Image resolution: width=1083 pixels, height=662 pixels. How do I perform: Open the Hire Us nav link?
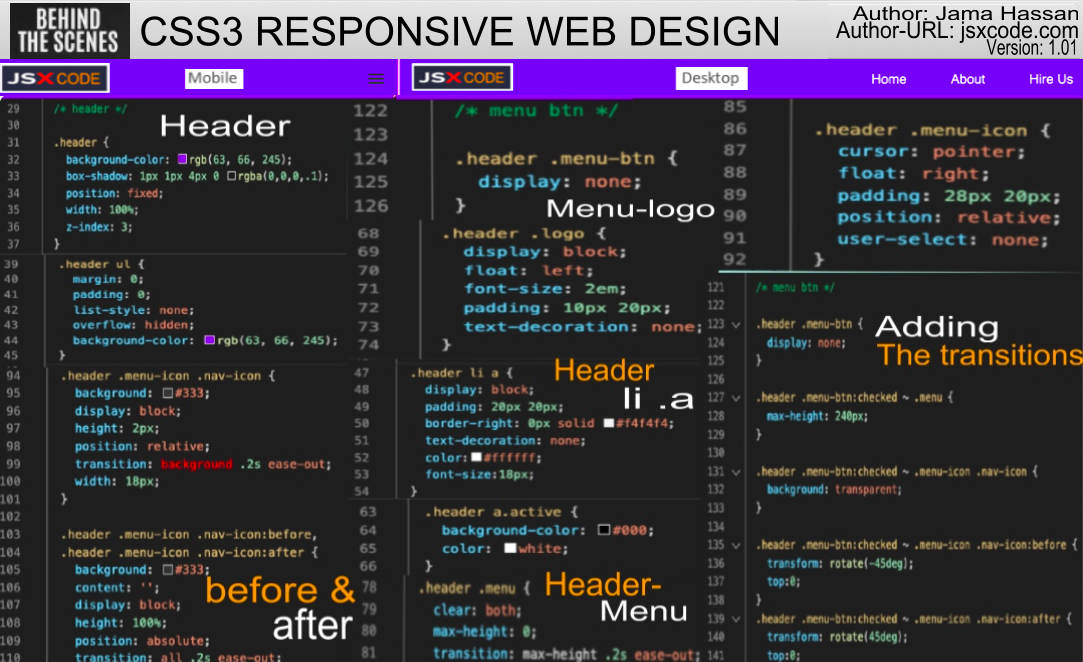[x=1051, y=79]
